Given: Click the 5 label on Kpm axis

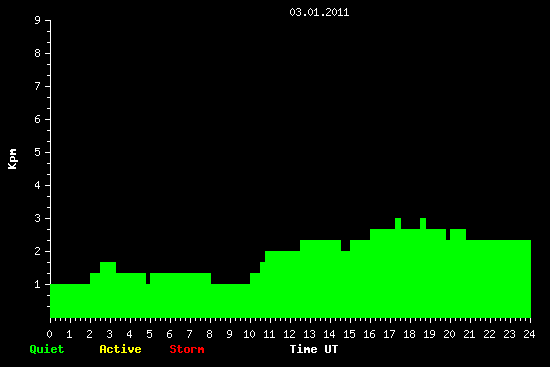Looking at the screenshot, I should click(38, 152).
